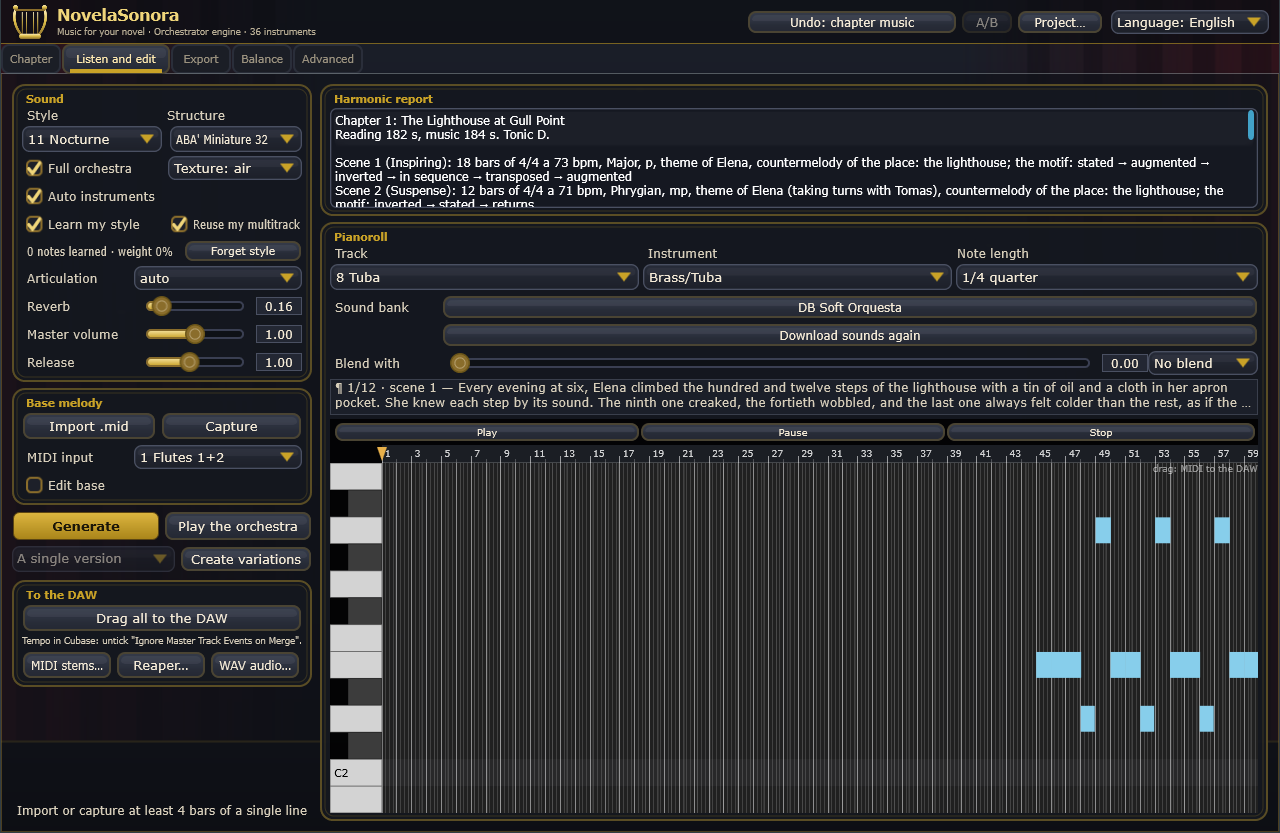Open the Advanced tab

(x=328, y=59)
